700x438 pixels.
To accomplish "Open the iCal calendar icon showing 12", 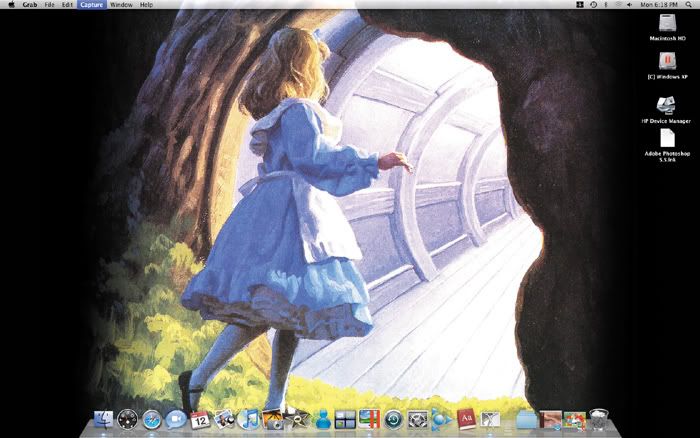I will click(200, 420).
